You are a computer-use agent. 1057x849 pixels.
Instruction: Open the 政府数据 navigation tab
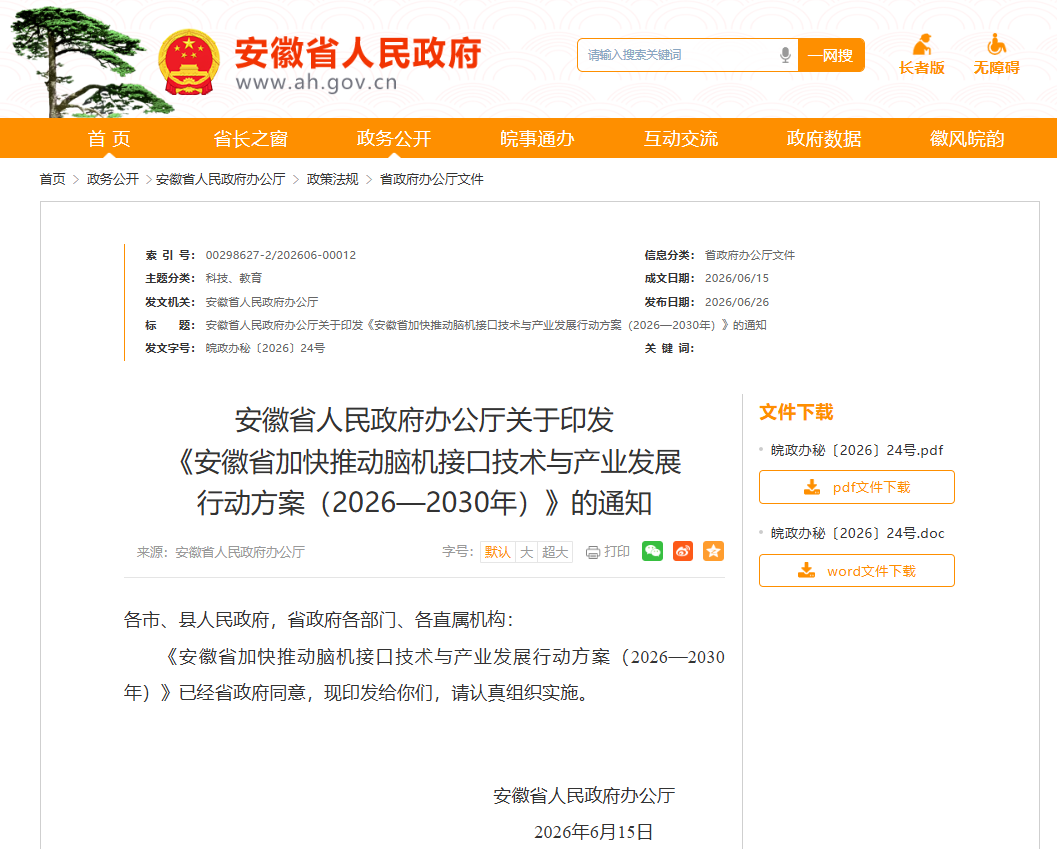click(824, 138)
